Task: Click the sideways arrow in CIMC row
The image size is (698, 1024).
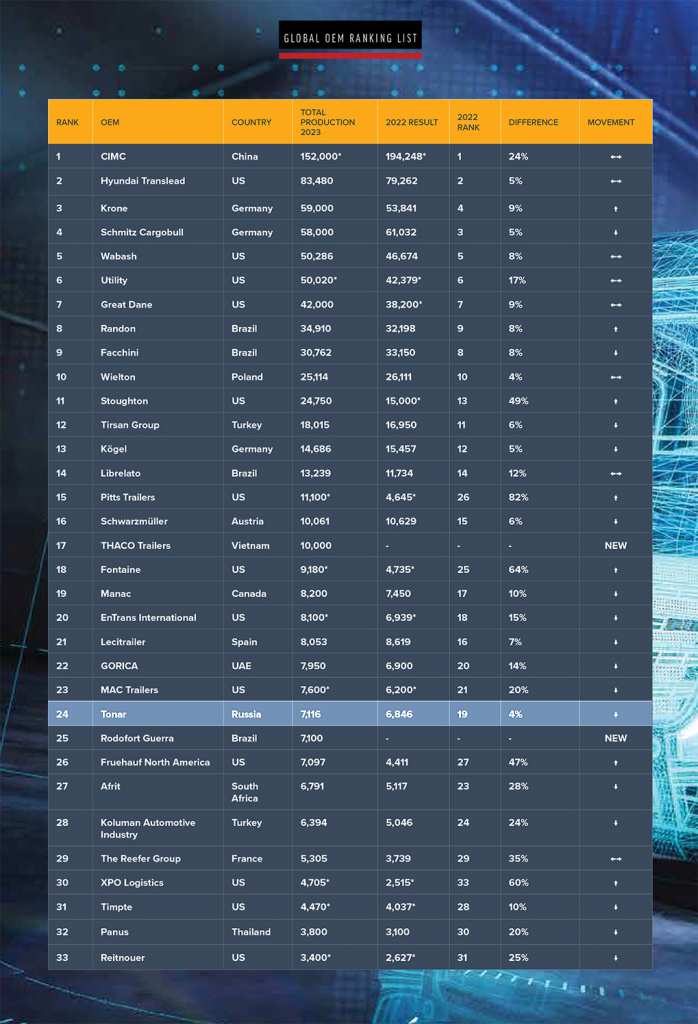Action: 615,157
